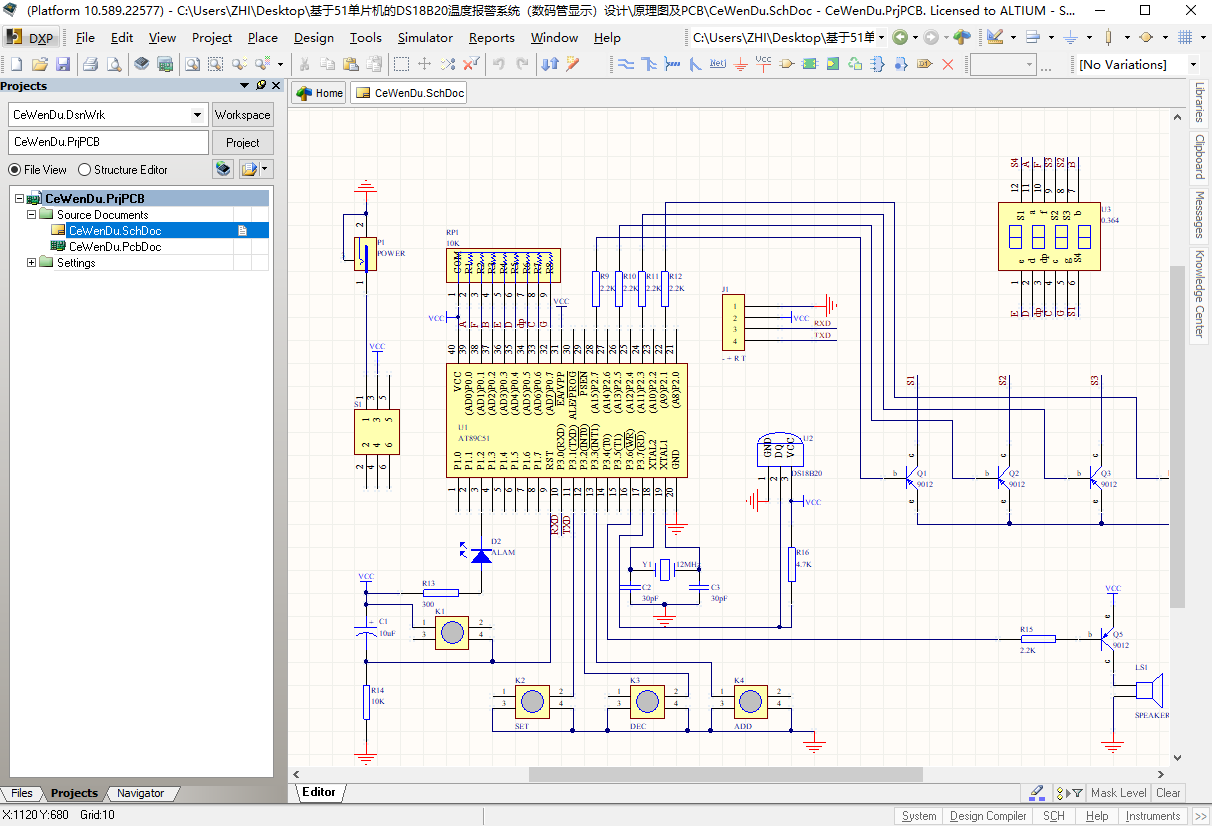This screenshot has width=1212, height=826.
Task: Click the GND power port icon
Action: (741, 64)
